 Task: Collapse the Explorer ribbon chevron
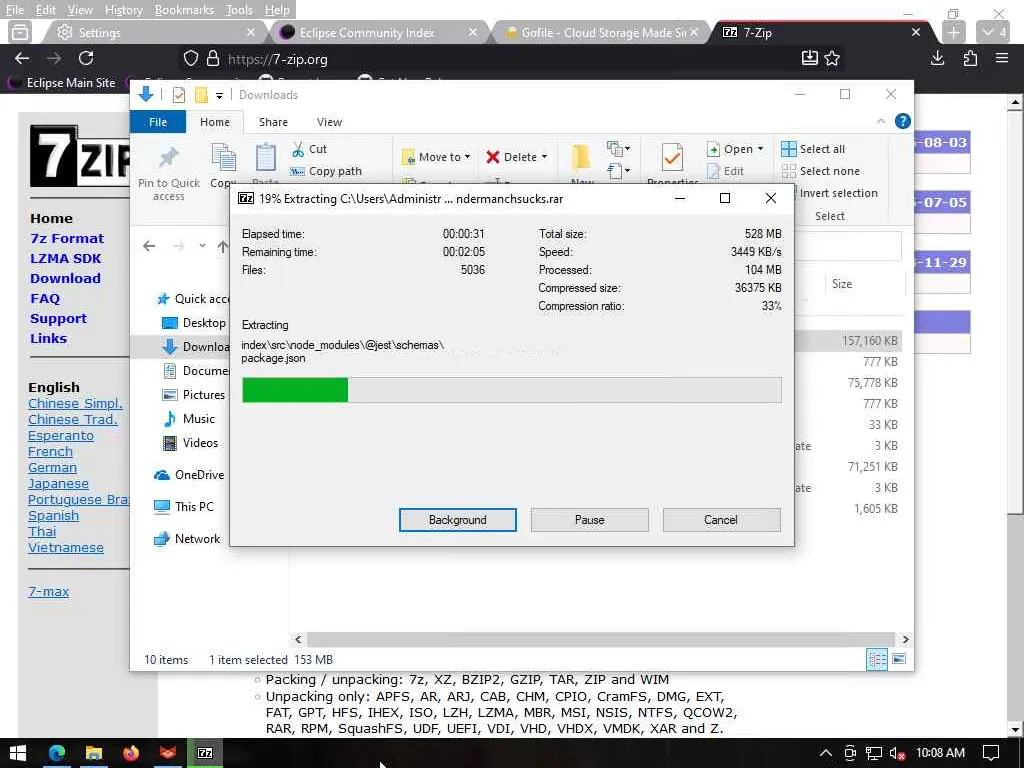880,121
